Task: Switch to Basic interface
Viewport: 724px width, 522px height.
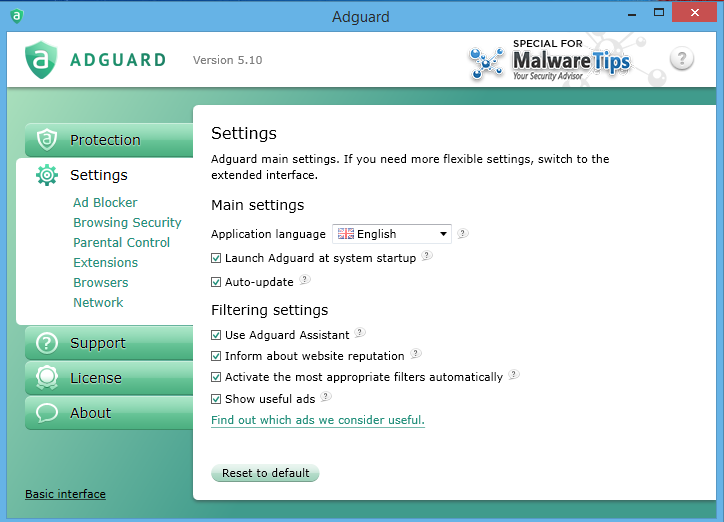Action: (66, 494)
